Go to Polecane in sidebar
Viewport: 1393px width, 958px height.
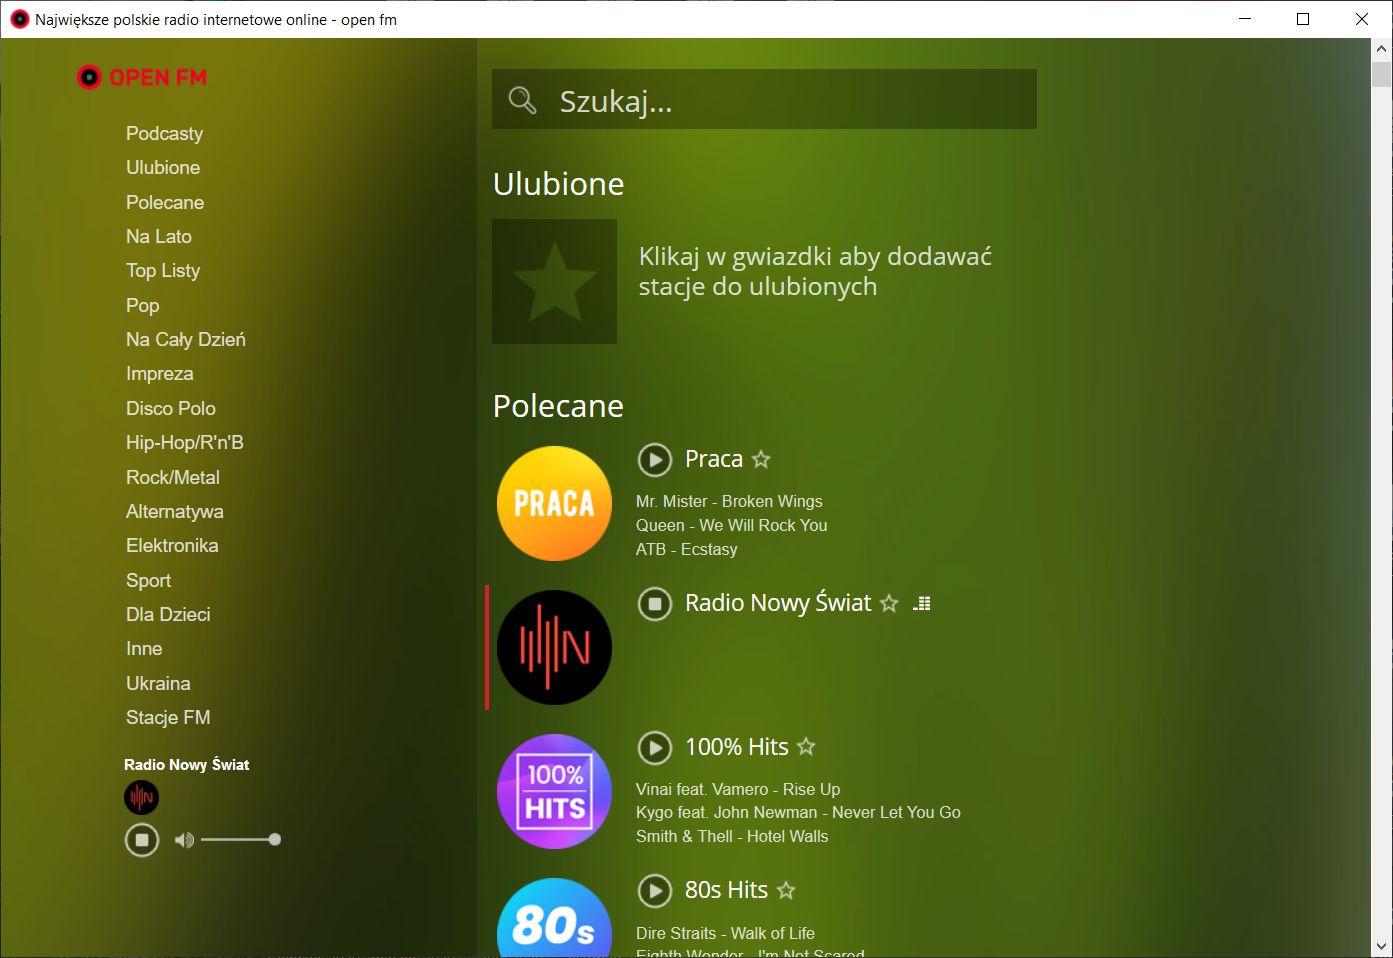tap(165, 202)
